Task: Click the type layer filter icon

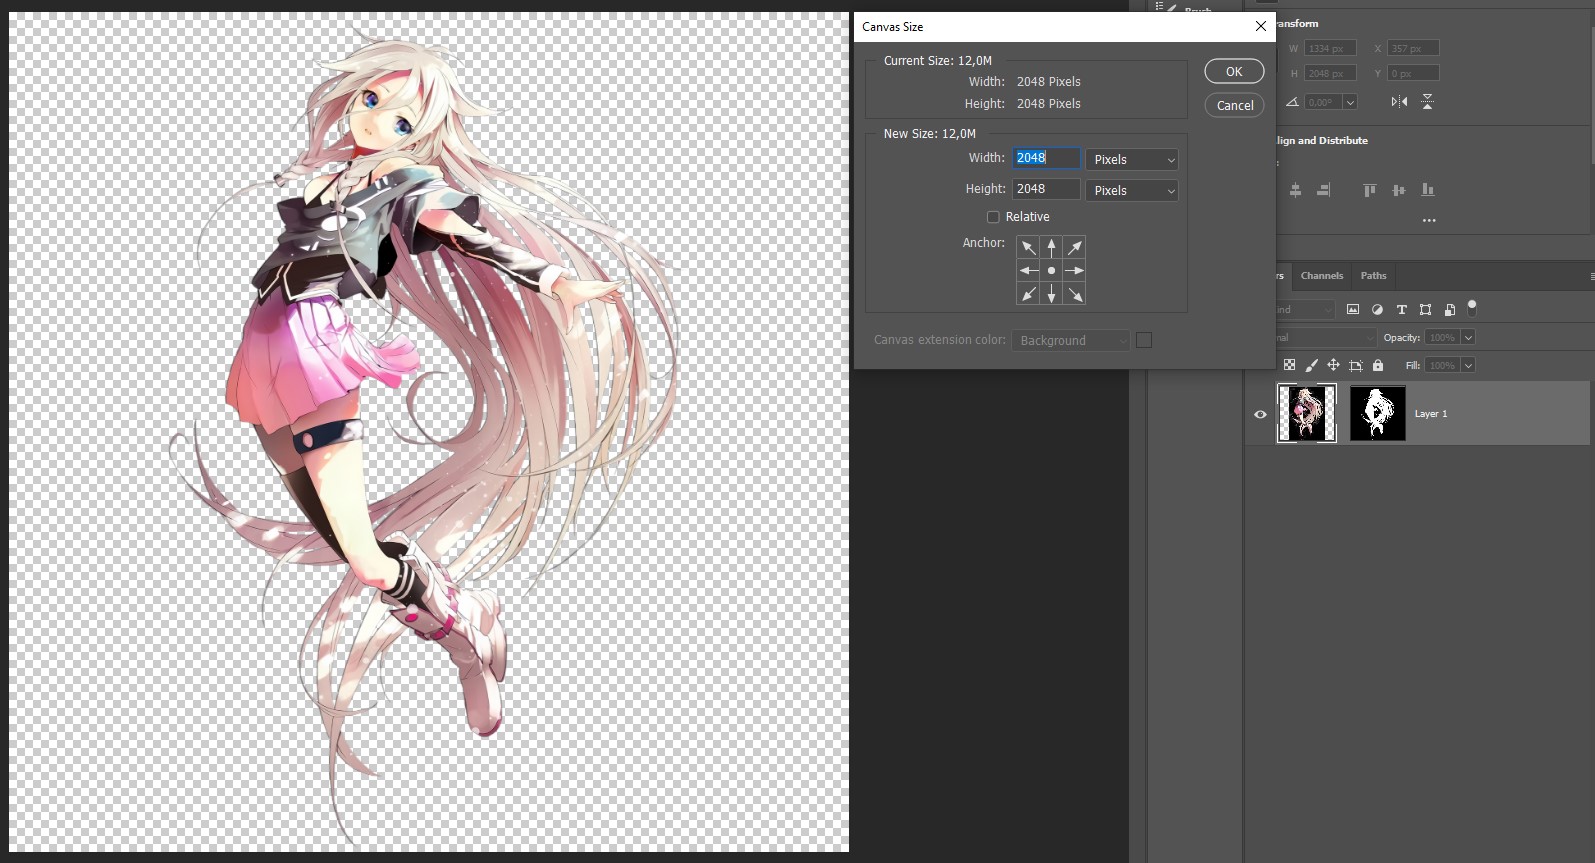Action: click(1401, 310)
